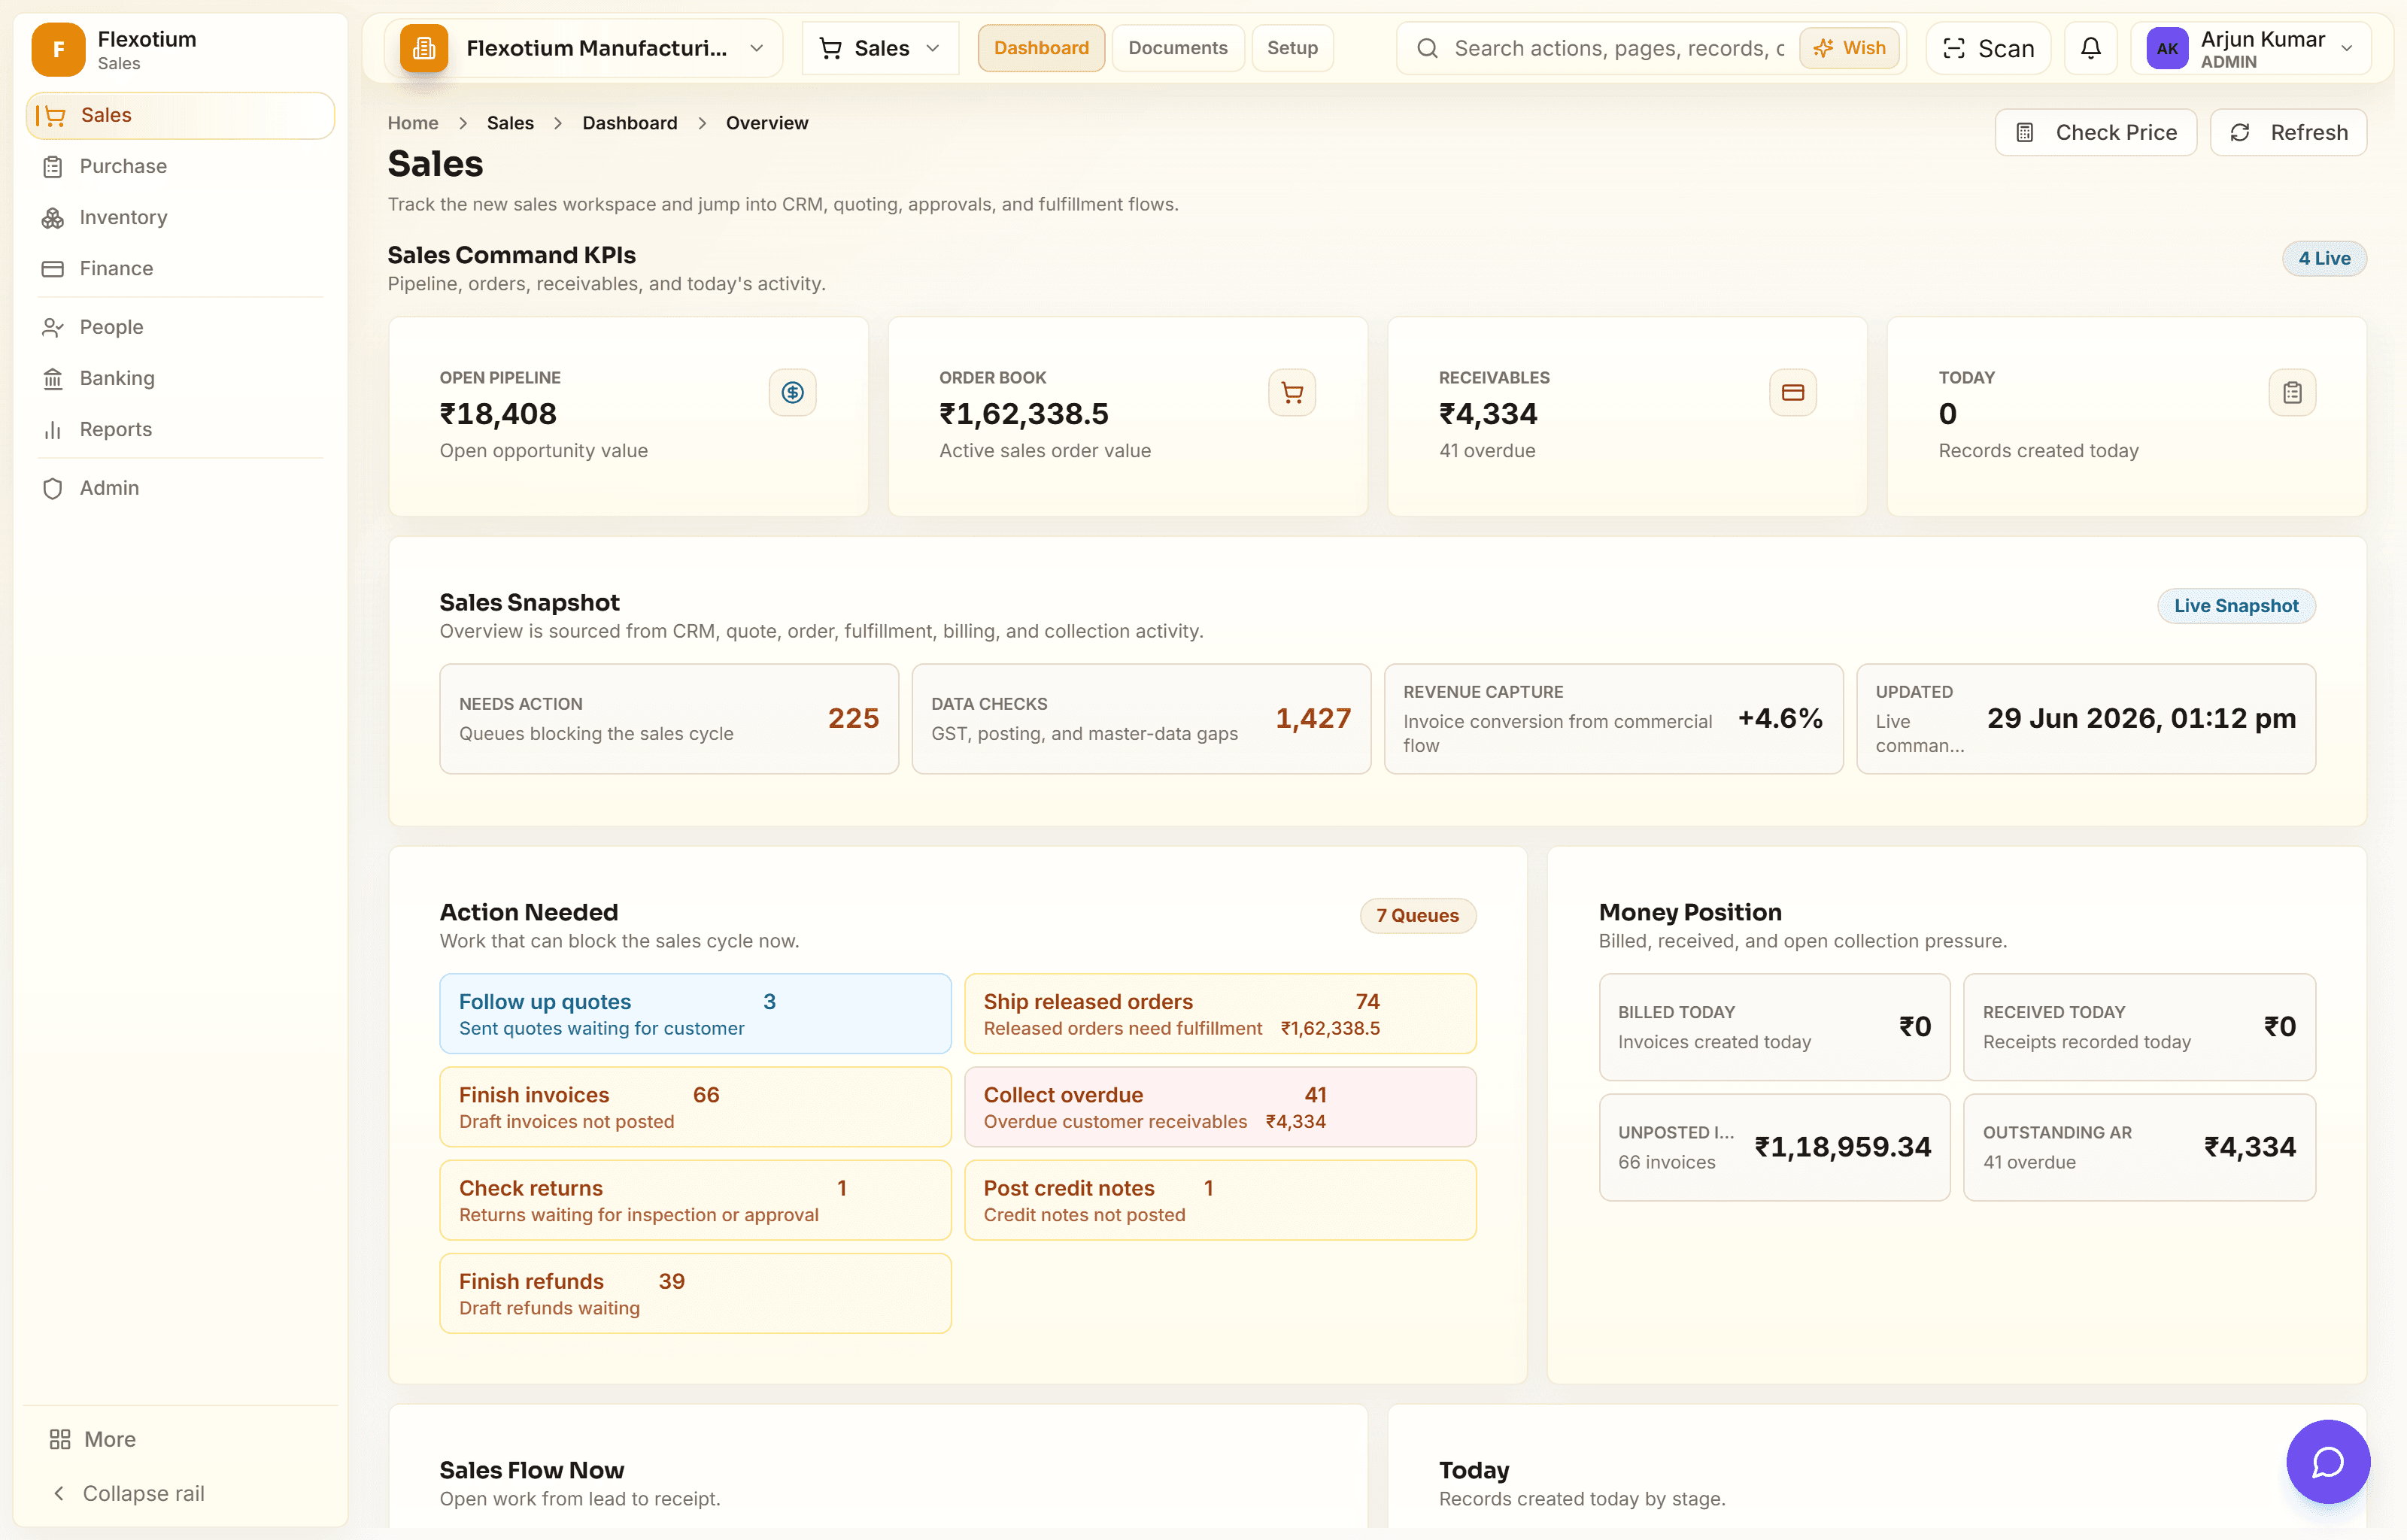Open the Post credit notes queue
This screenshot has width=2407, height=1540.
pyautogui.click(x=1220, y=1200)
